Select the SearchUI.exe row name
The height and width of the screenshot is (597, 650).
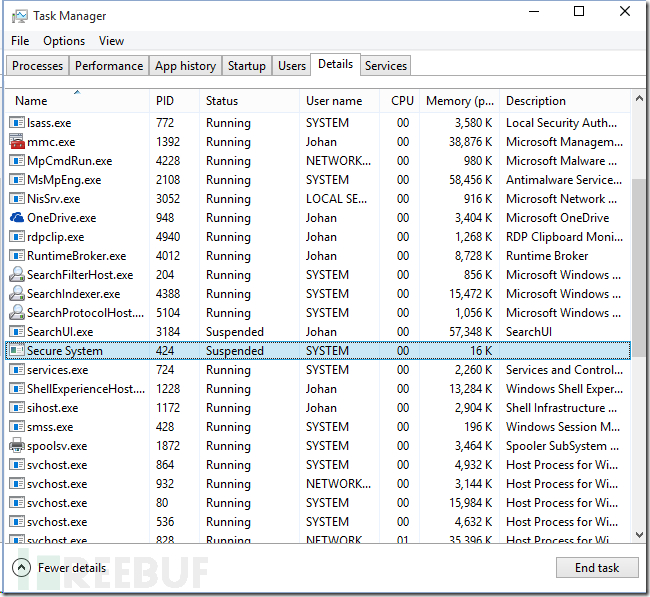click(x=60, y=332)
